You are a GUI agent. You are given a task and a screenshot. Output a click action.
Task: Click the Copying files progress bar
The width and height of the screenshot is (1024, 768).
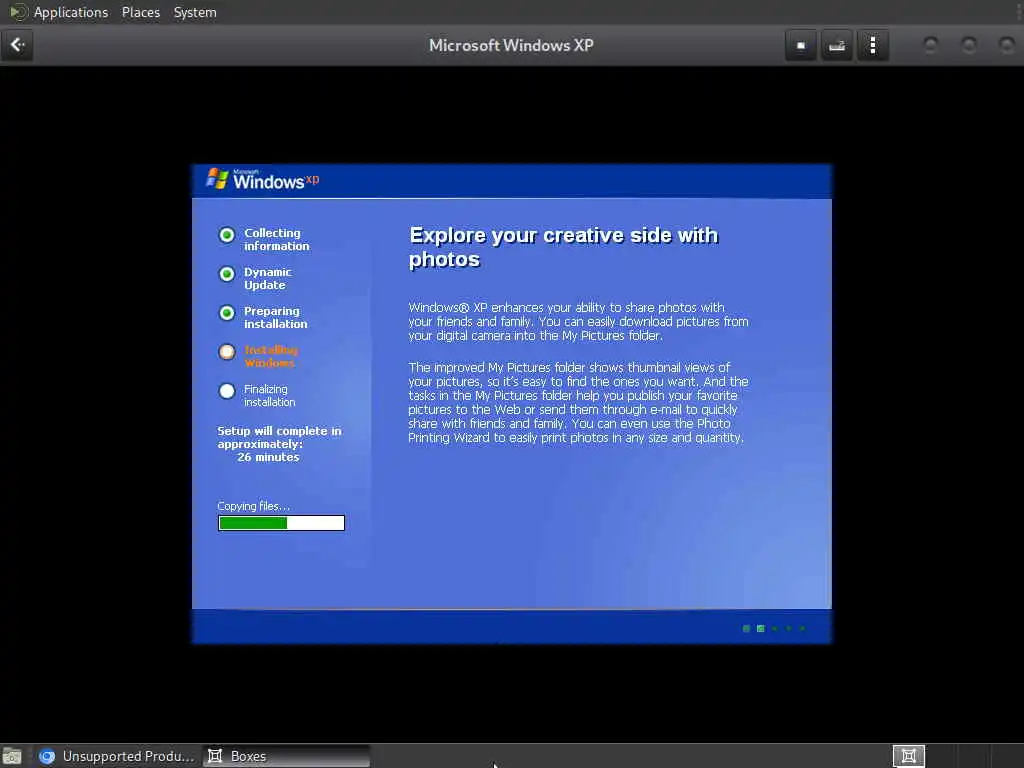(x=281, y=523)
